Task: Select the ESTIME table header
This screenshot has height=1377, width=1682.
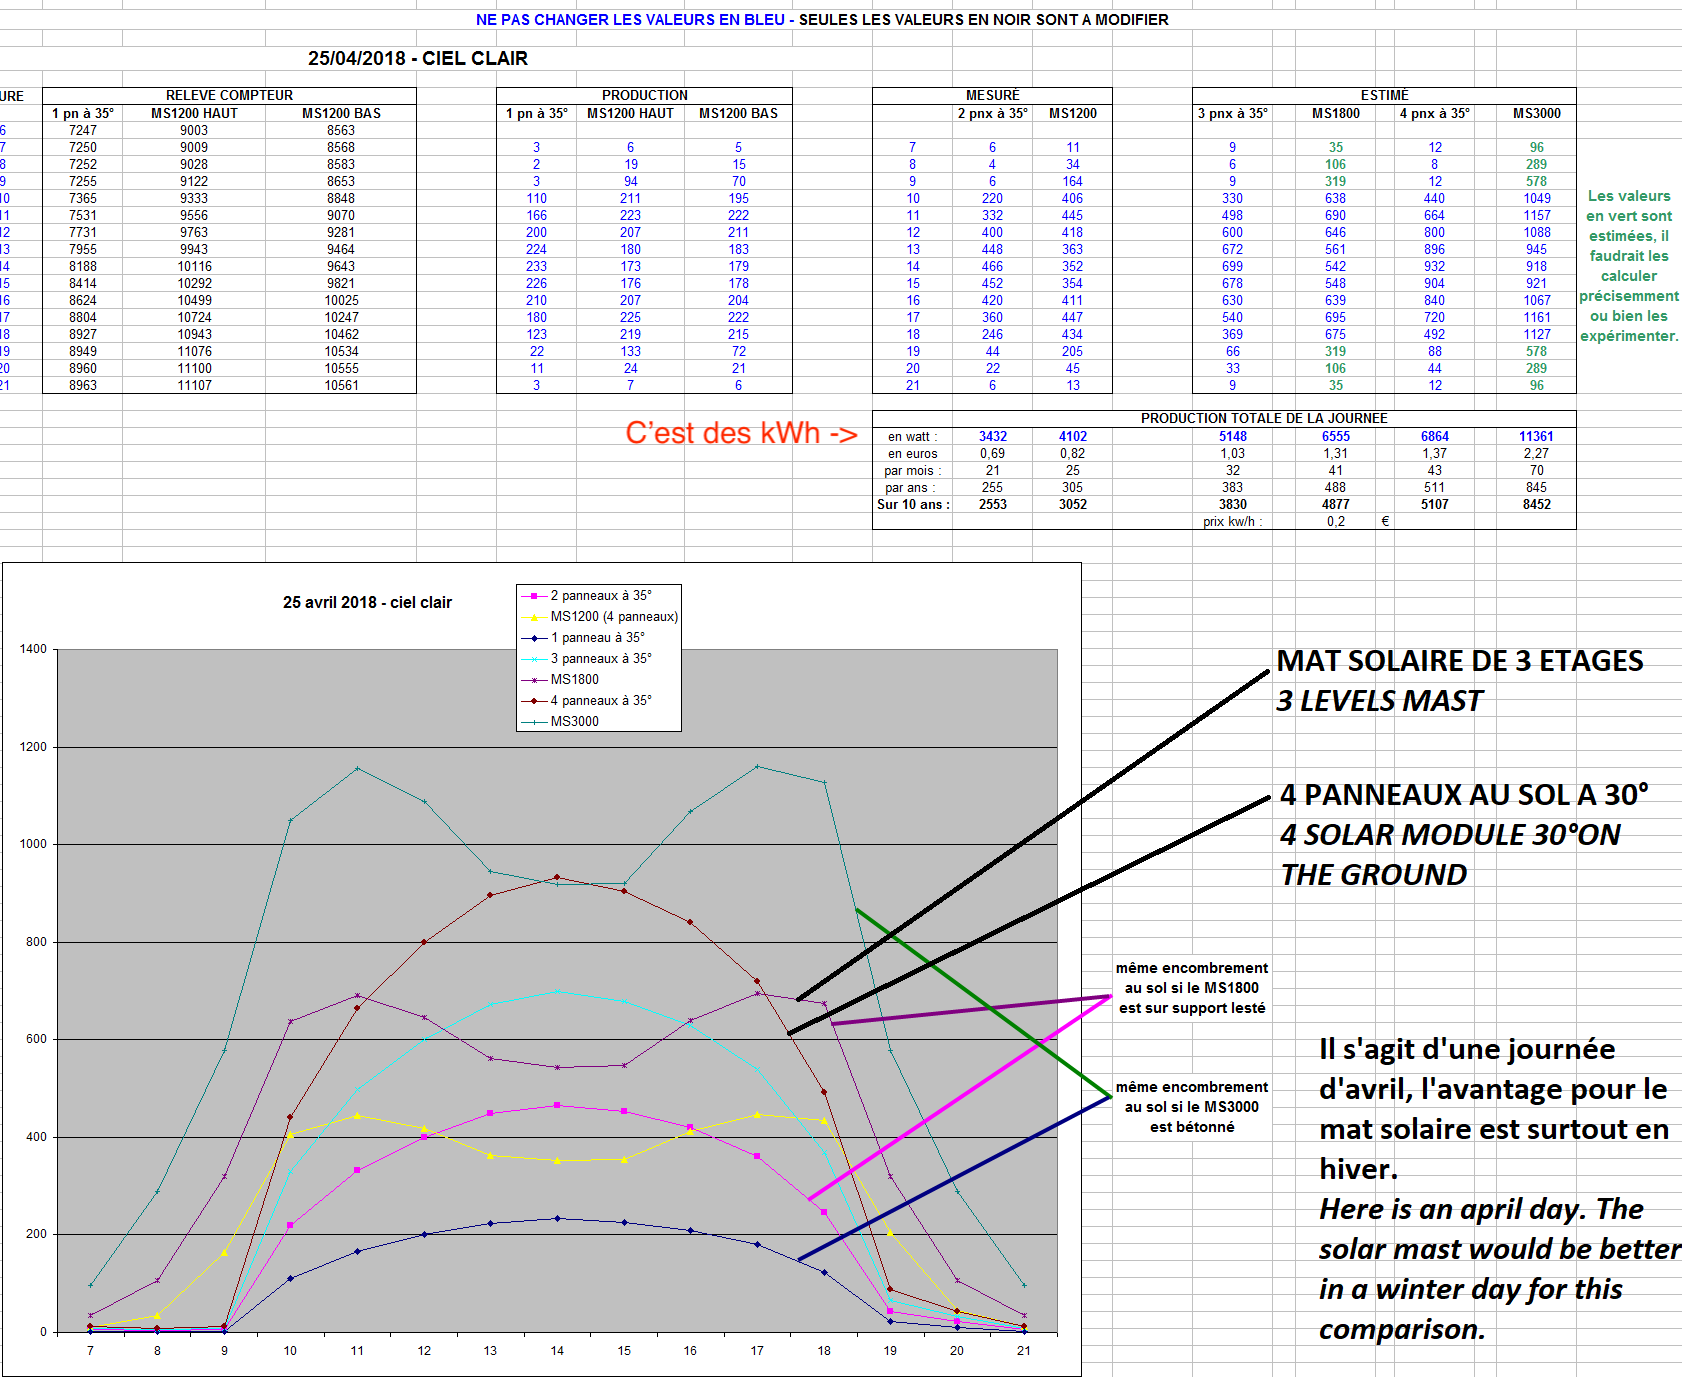Action: click(x=1384, y=95)
